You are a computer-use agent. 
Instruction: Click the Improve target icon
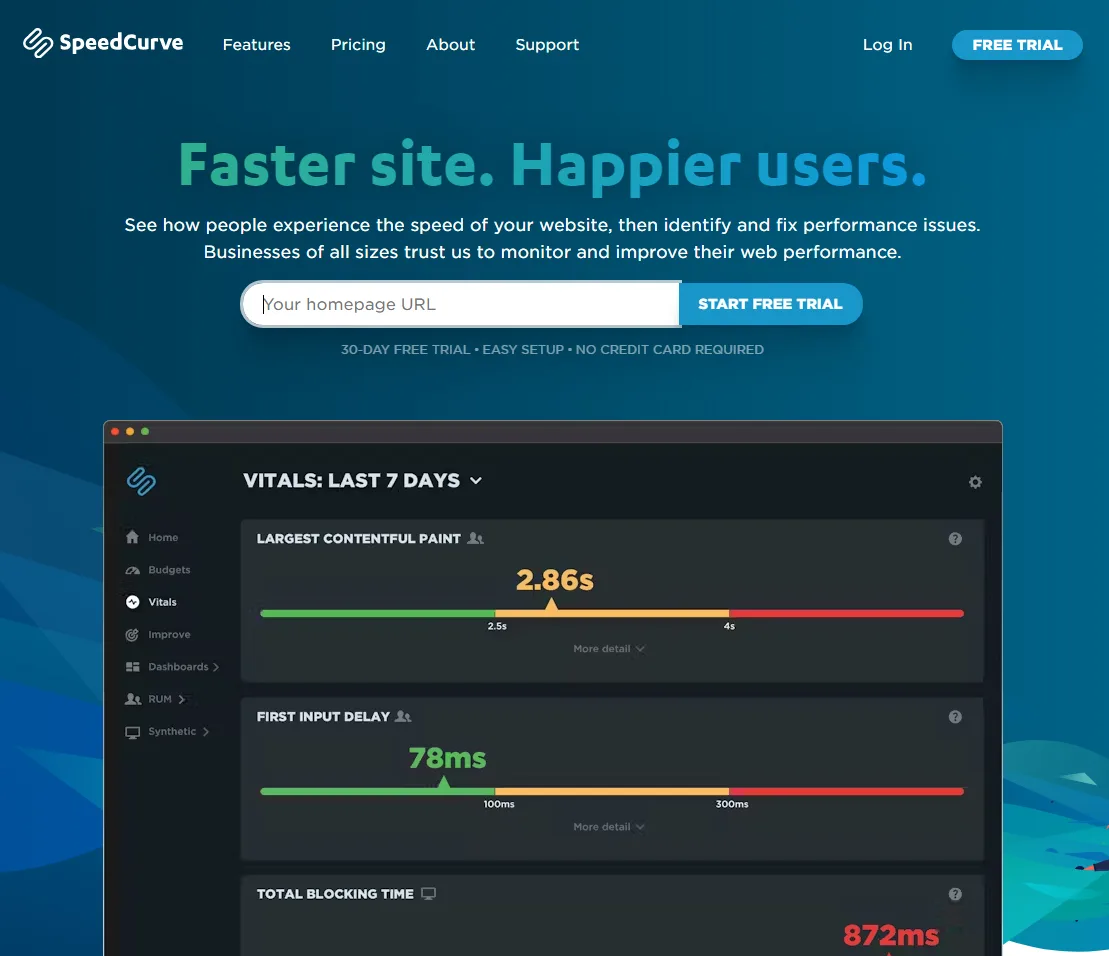pos(132,634)
